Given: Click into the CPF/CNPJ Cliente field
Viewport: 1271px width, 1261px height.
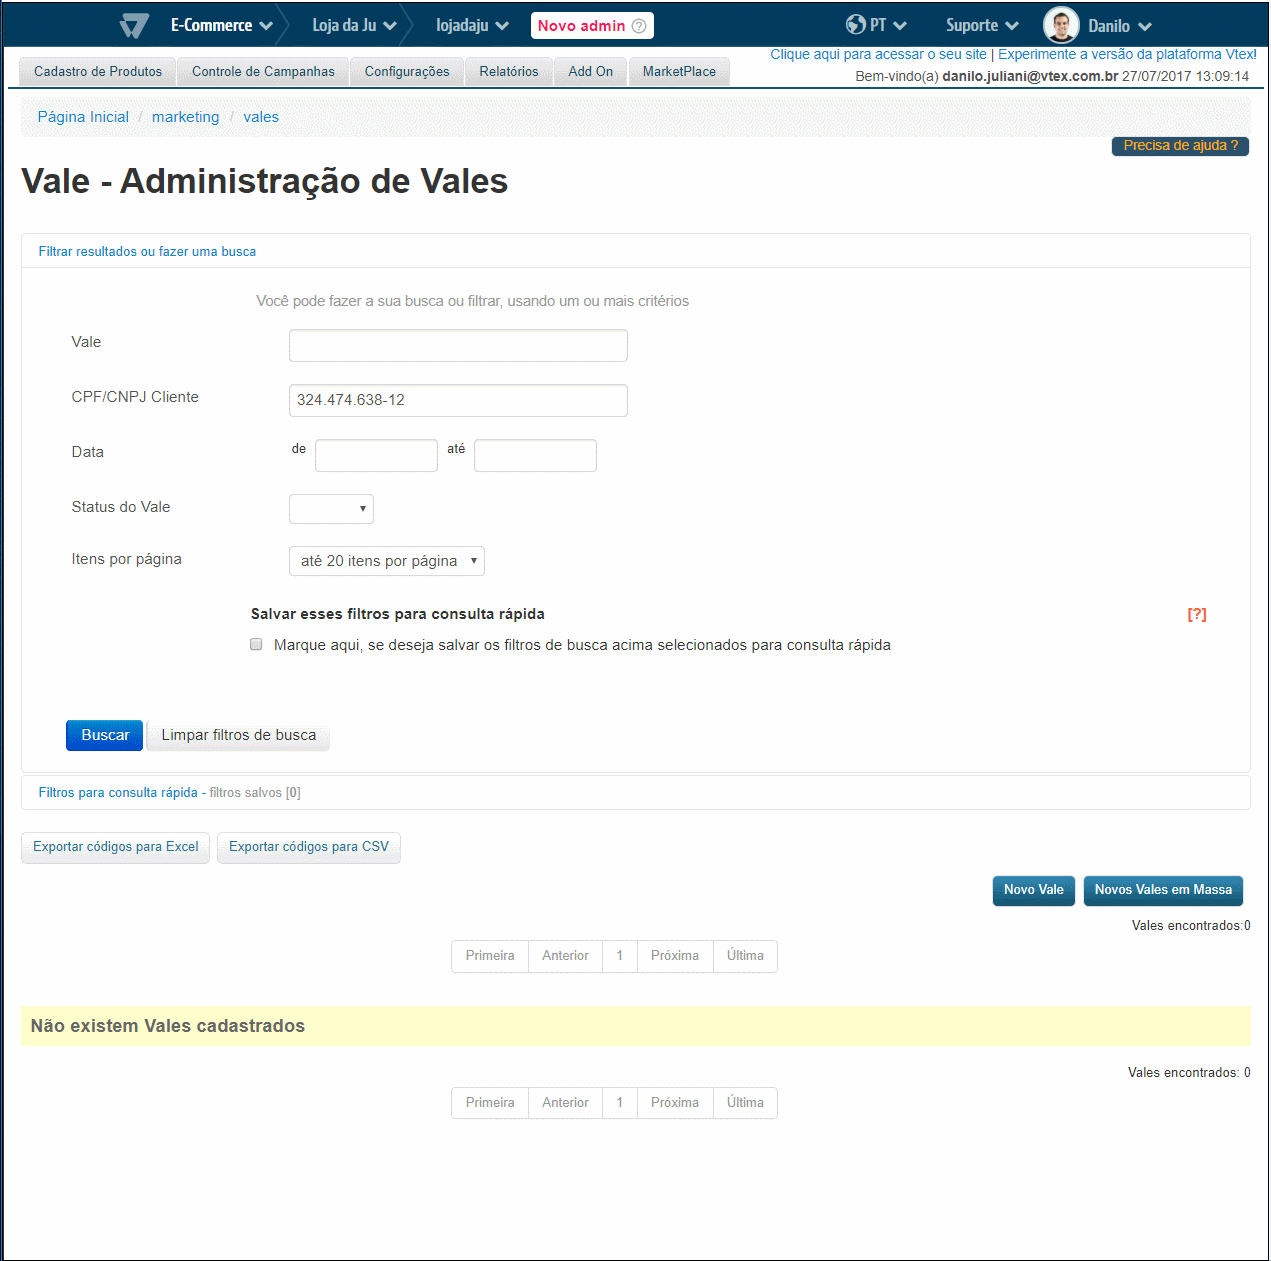Looking at the screenshot, I should 458,400.
